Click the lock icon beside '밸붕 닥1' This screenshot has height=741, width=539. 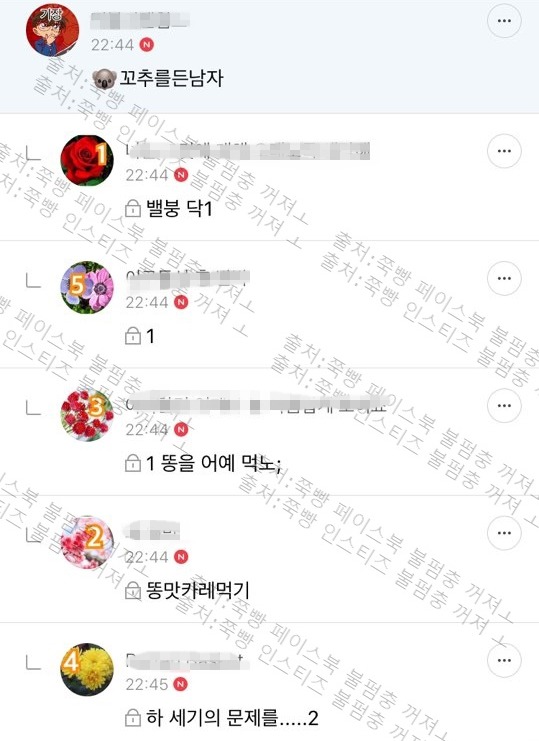pyautogui.click(x=133, y=208)
